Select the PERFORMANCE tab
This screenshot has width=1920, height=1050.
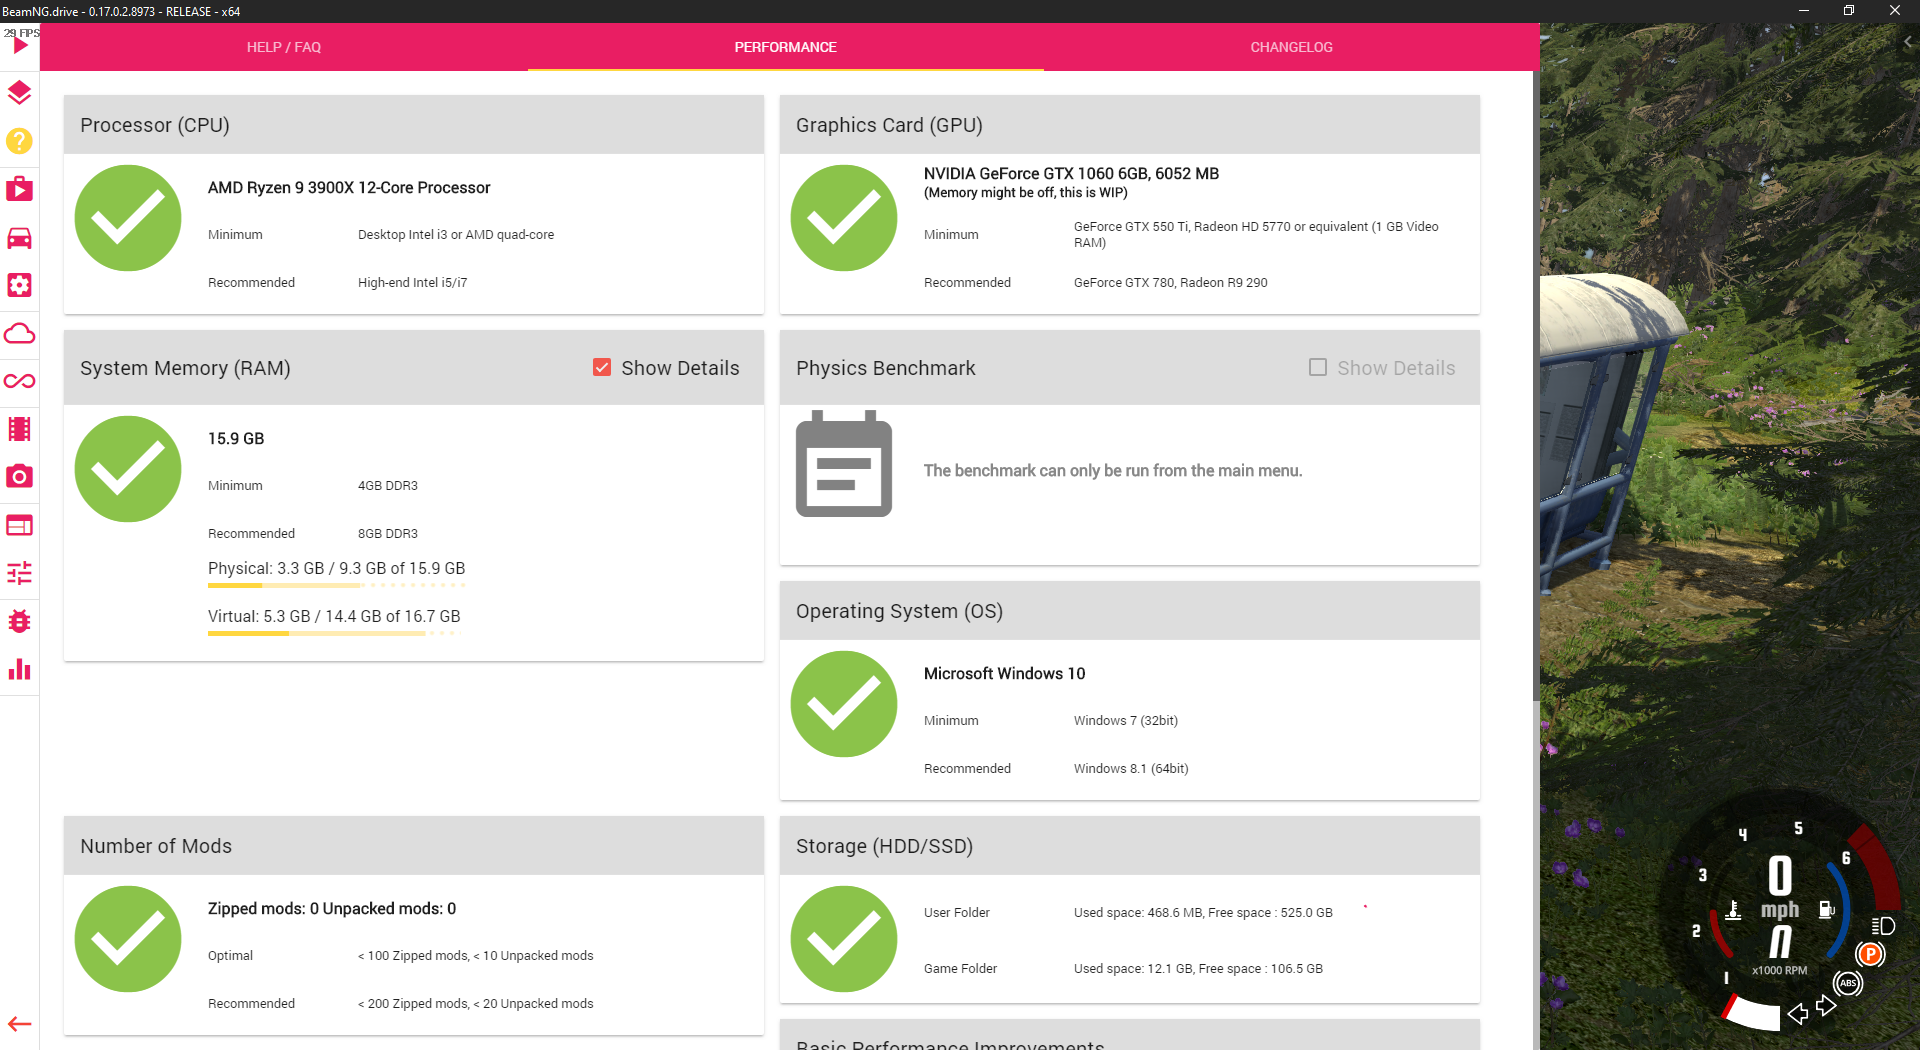[786, 47]
